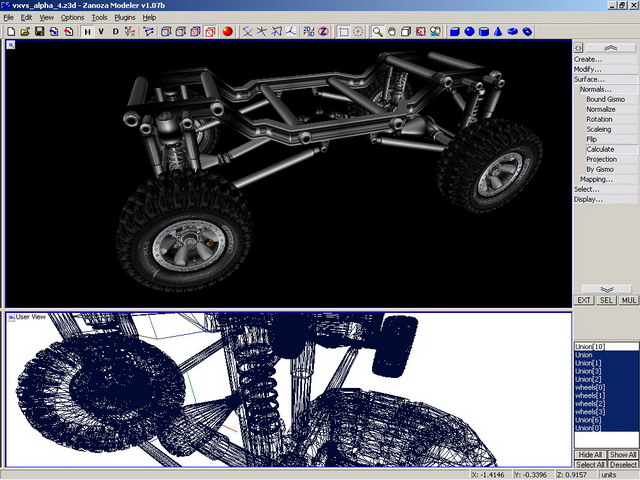Expand the Modify... section
This screenshot has height=480, width=640.
588,69
